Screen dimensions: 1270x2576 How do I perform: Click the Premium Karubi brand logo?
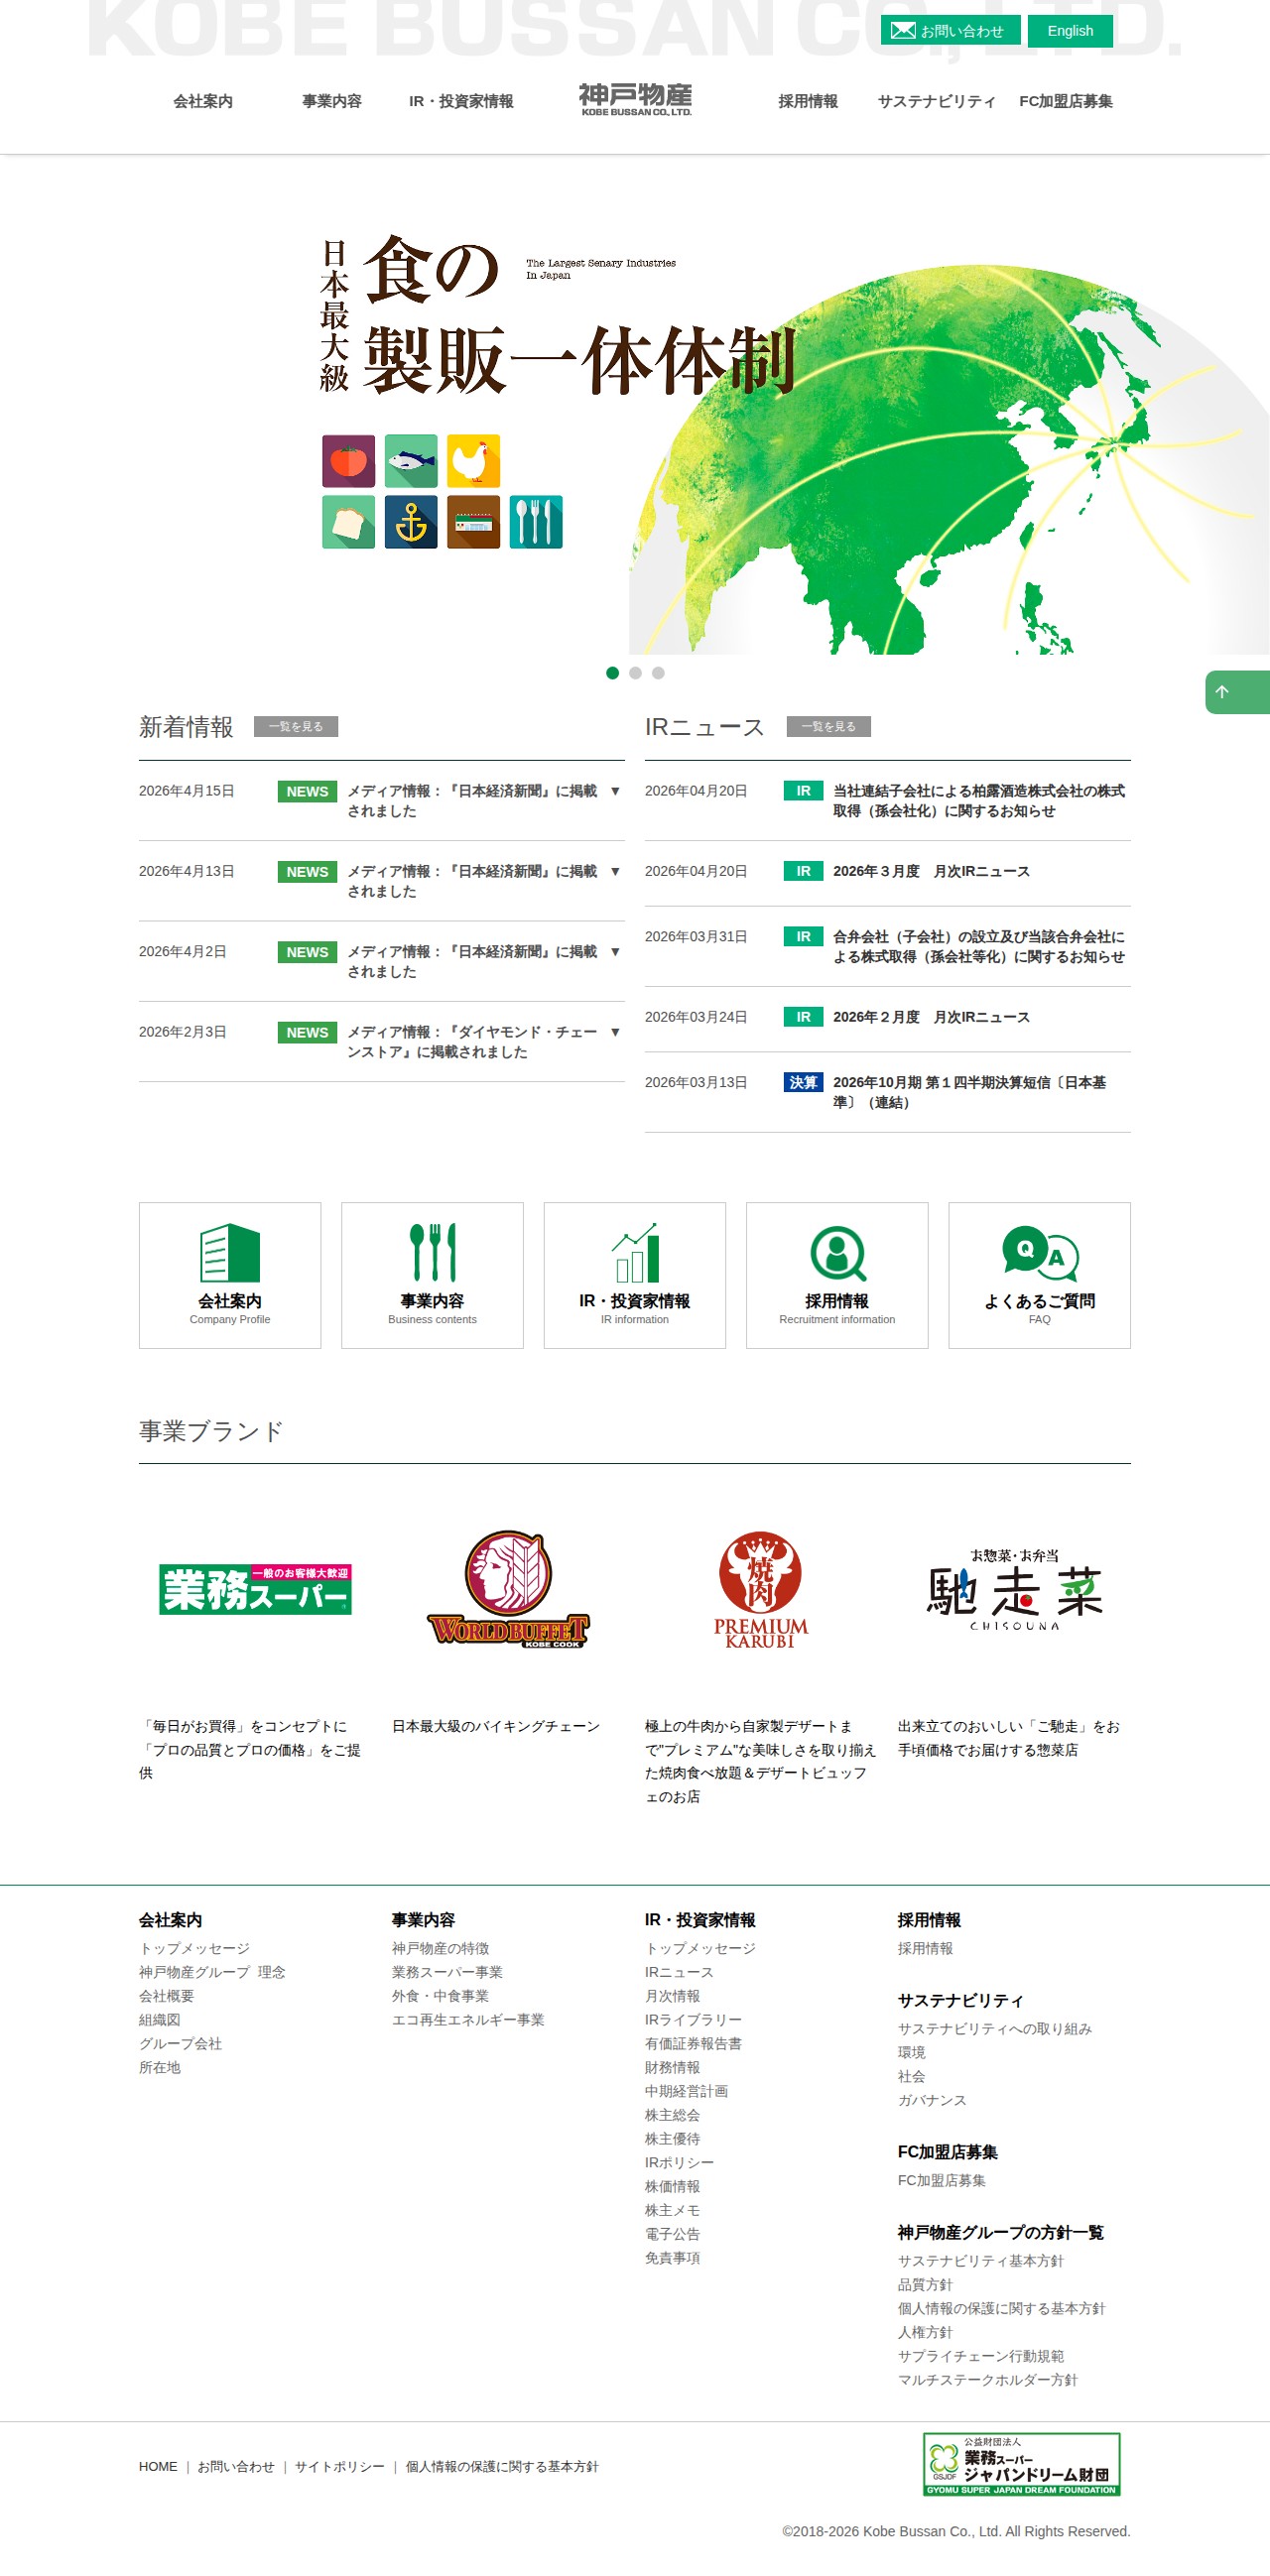click(761, 1589)
